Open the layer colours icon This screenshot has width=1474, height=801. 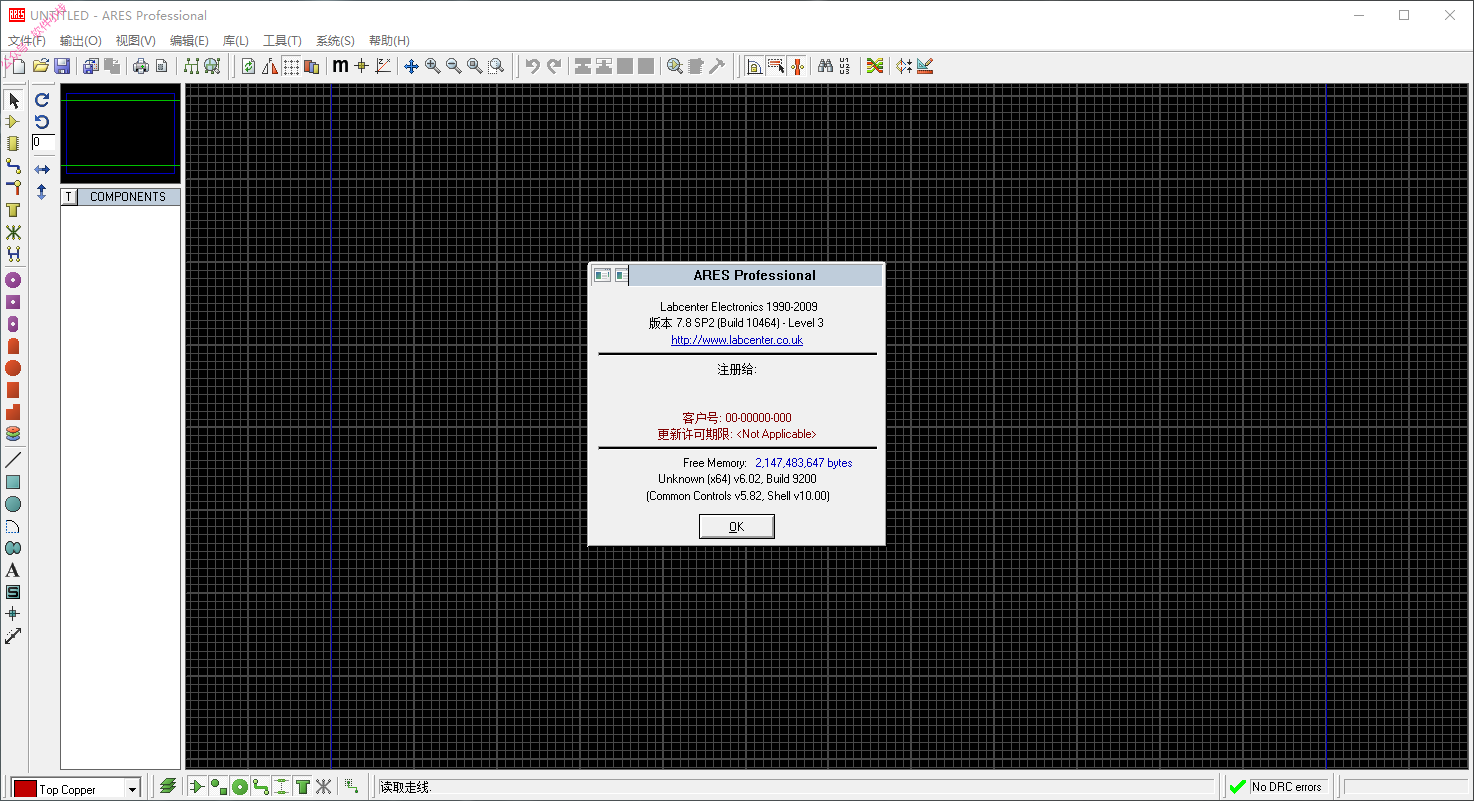pyautogui.click(x=311, y=66)
